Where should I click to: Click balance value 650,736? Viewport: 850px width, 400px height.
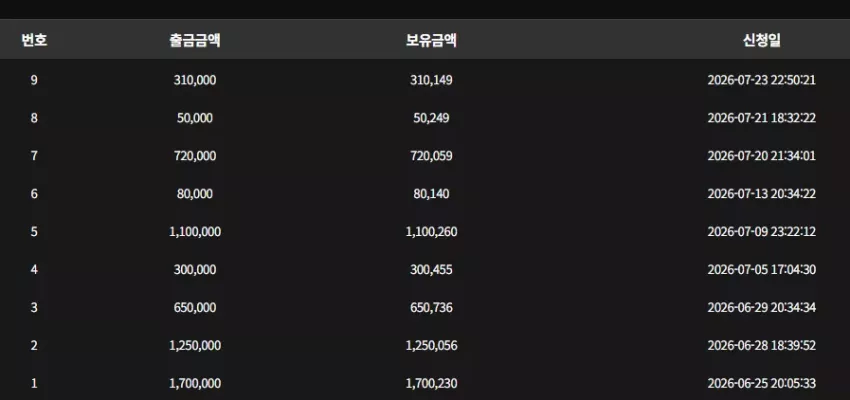[431, 308]
